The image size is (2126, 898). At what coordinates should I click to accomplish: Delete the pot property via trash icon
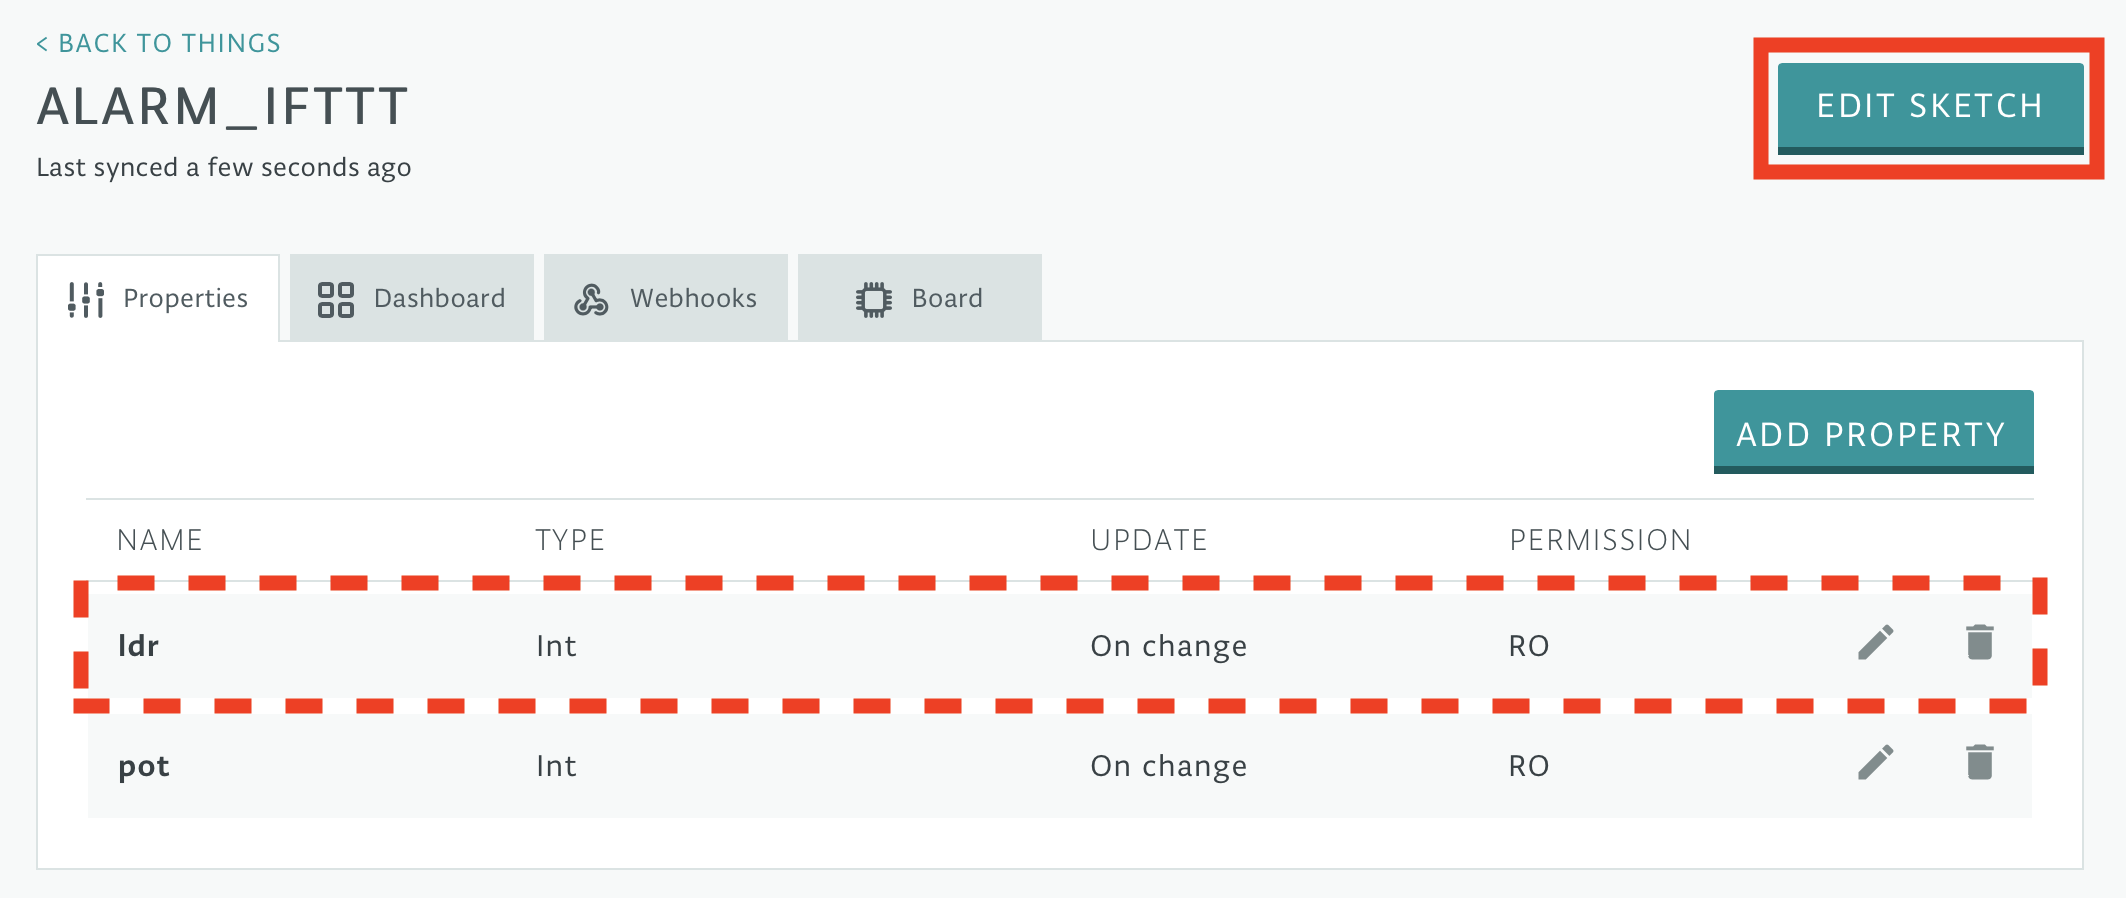(x=1979, y=762)
